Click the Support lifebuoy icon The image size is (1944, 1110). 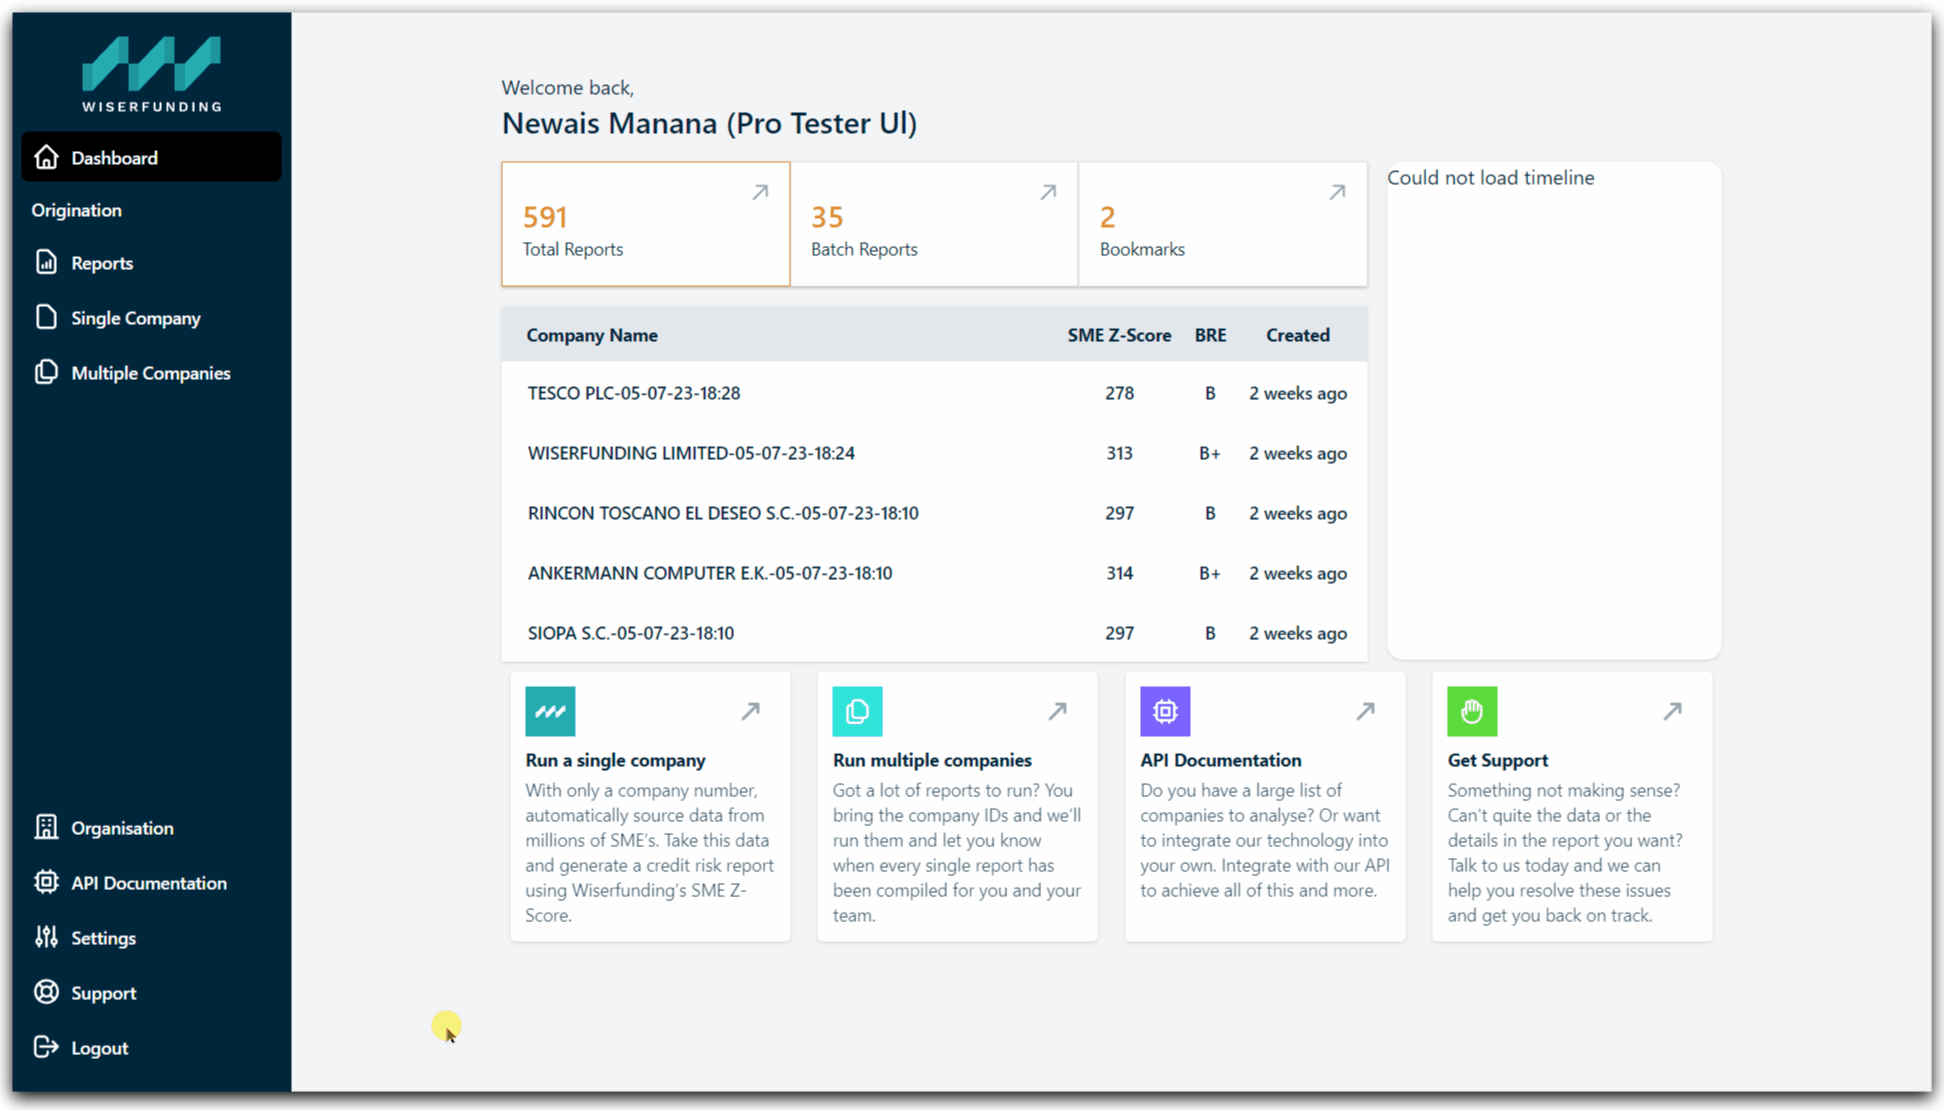coord(46,992)
